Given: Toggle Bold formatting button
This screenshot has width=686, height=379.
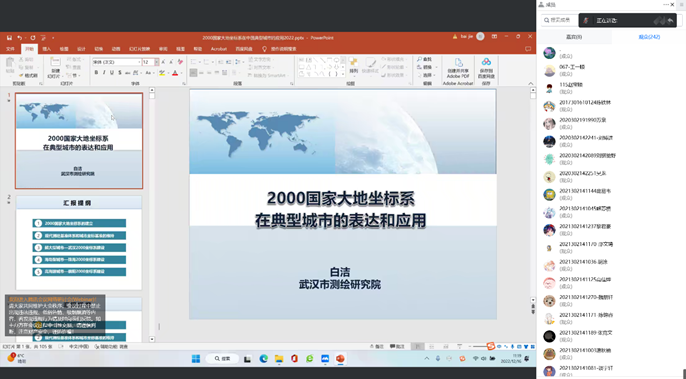Looking at the screenshot, I should click(x=96, y=73).
